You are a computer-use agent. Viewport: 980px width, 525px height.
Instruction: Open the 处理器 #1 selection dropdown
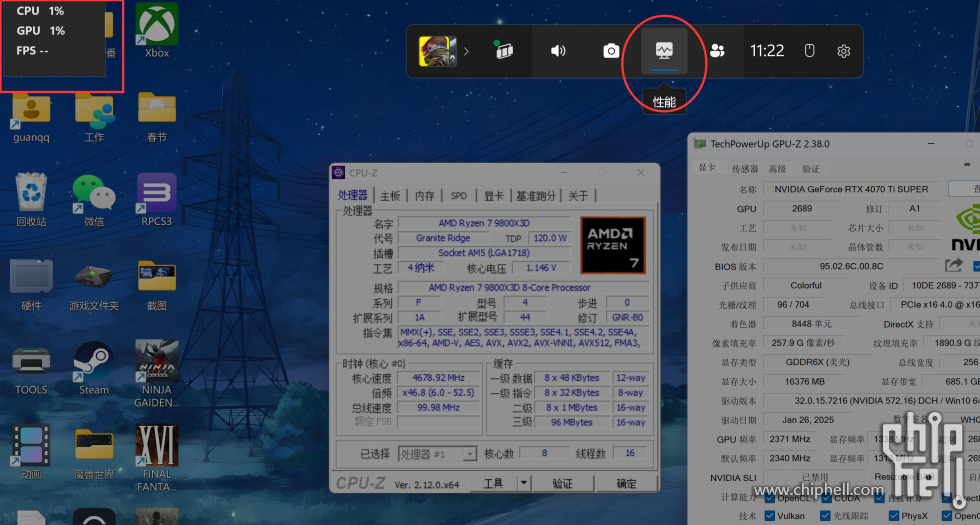pos(438,454)
